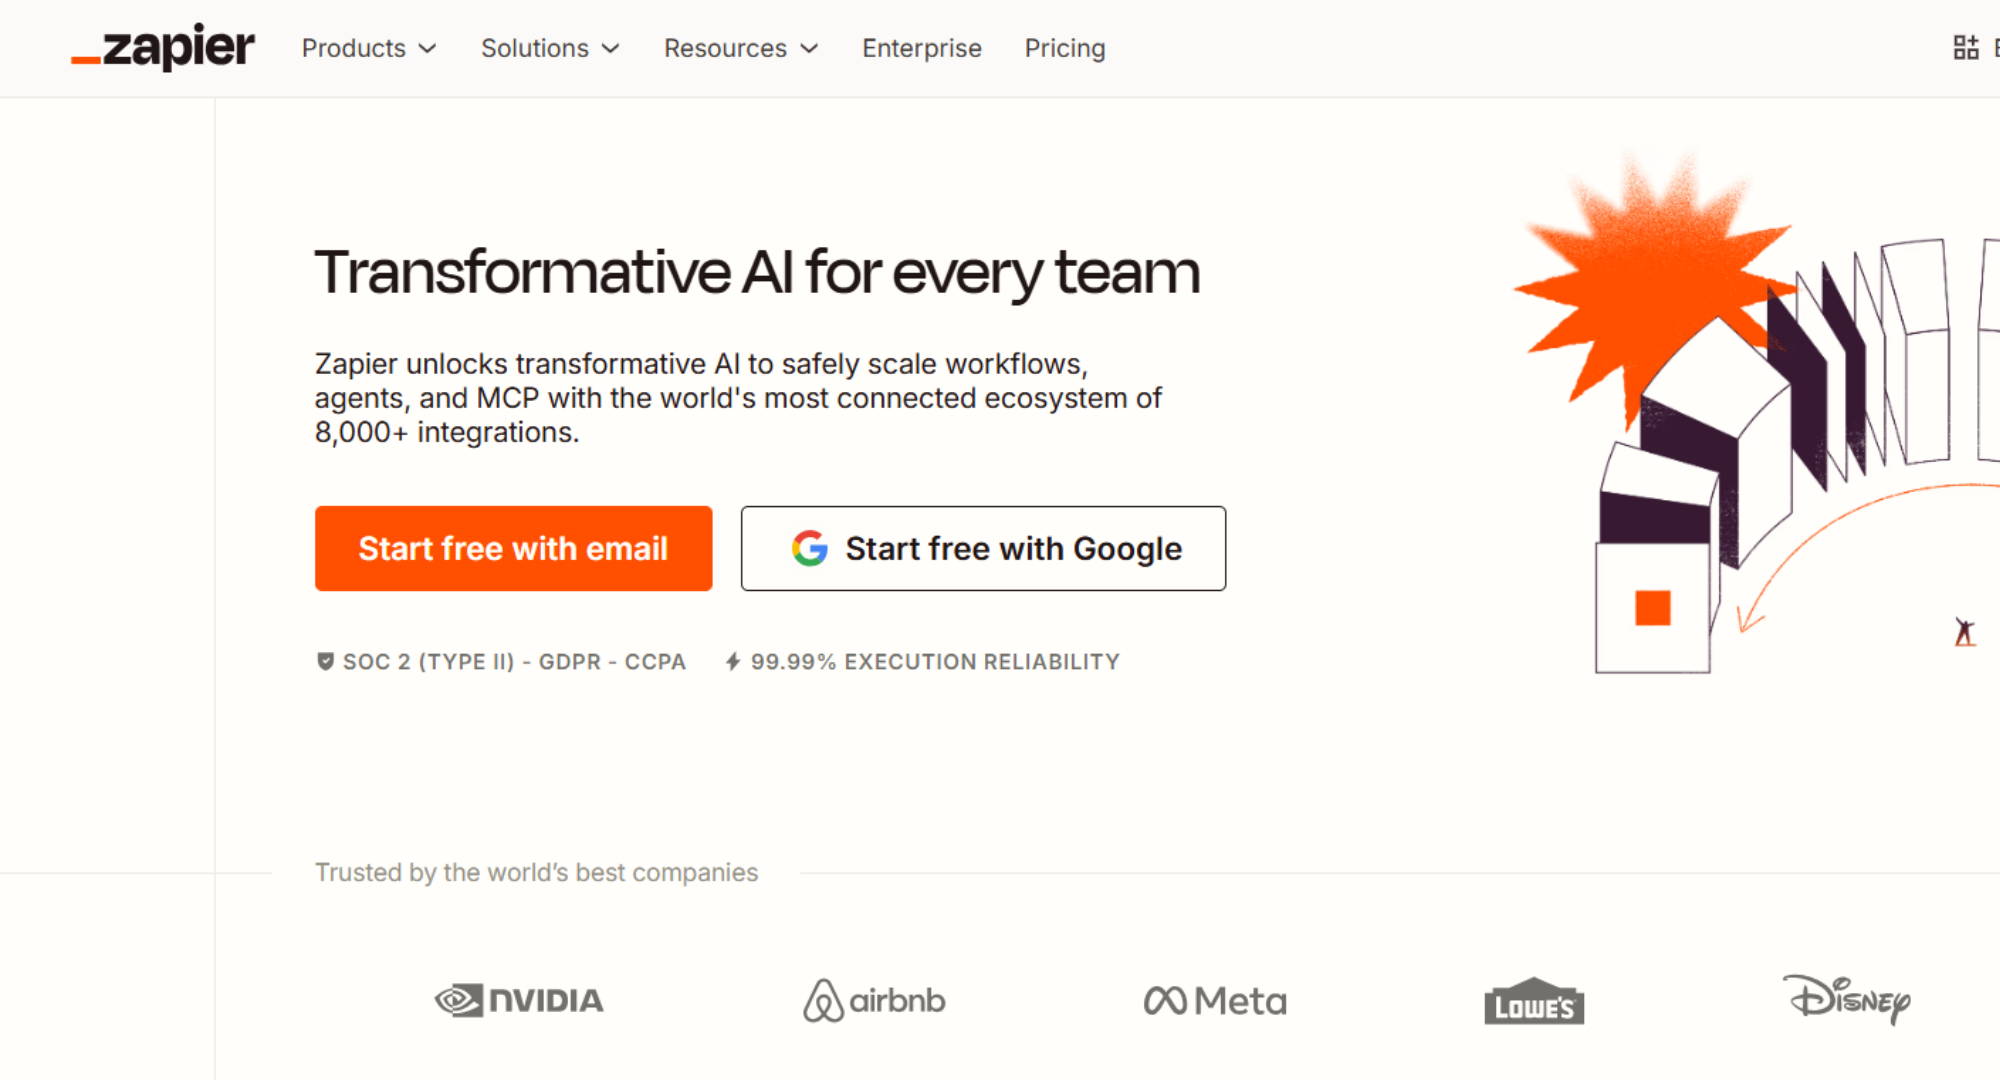Open the Enterprise page

922,48
